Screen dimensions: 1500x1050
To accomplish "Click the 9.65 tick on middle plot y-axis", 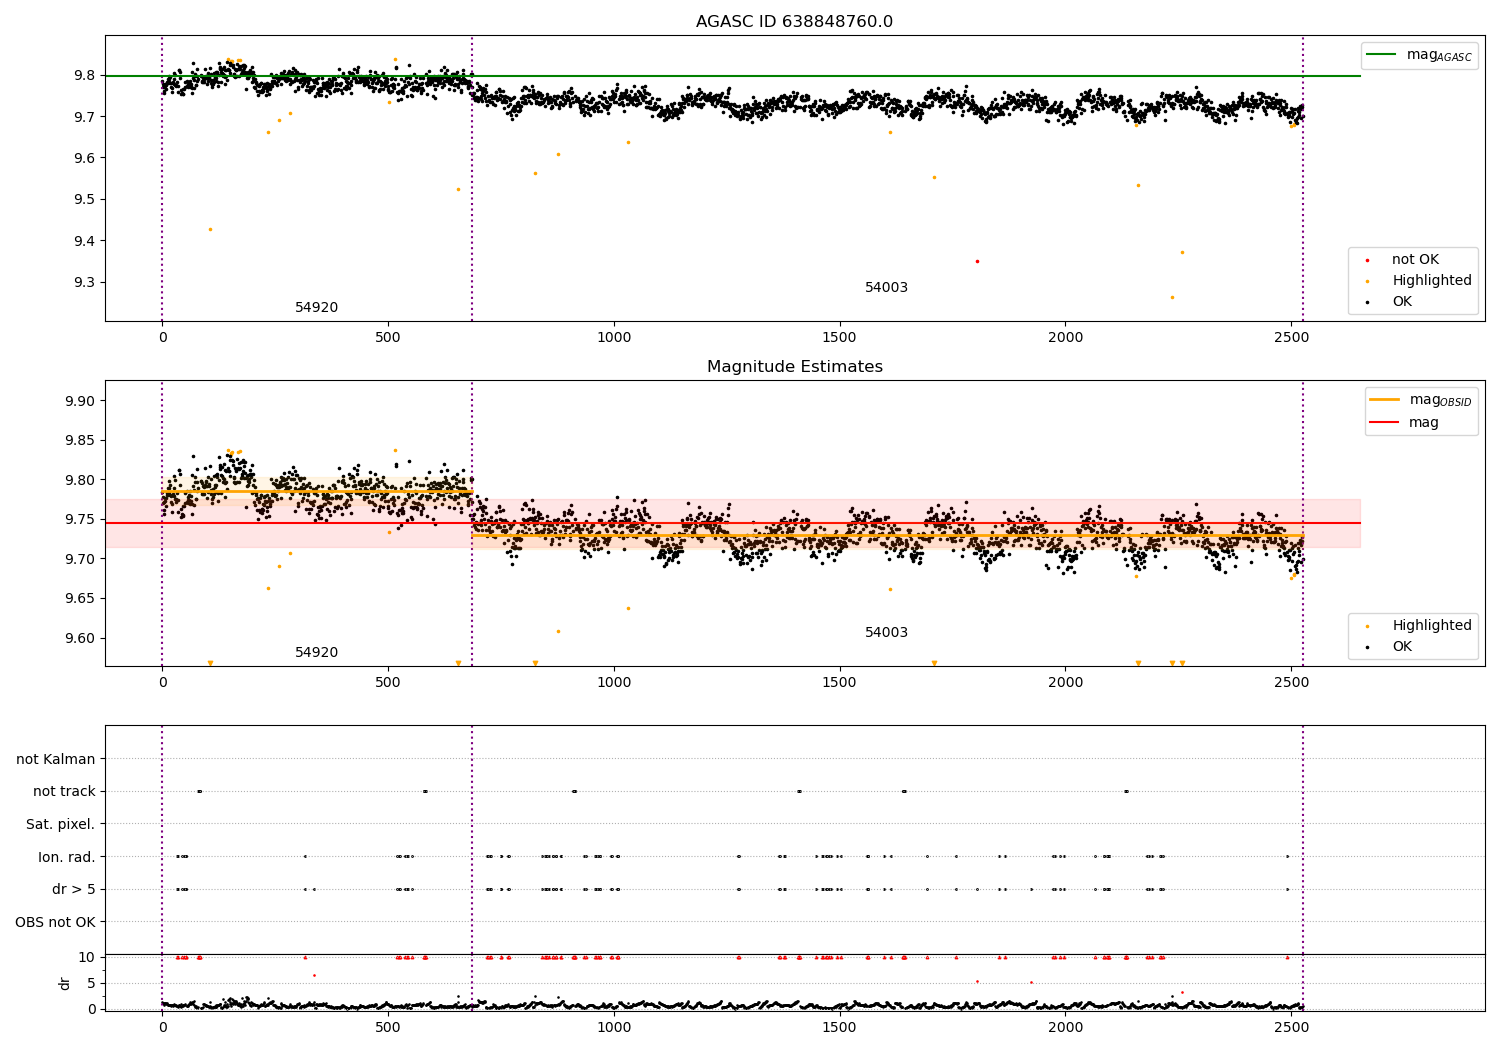I will [80, 599].
